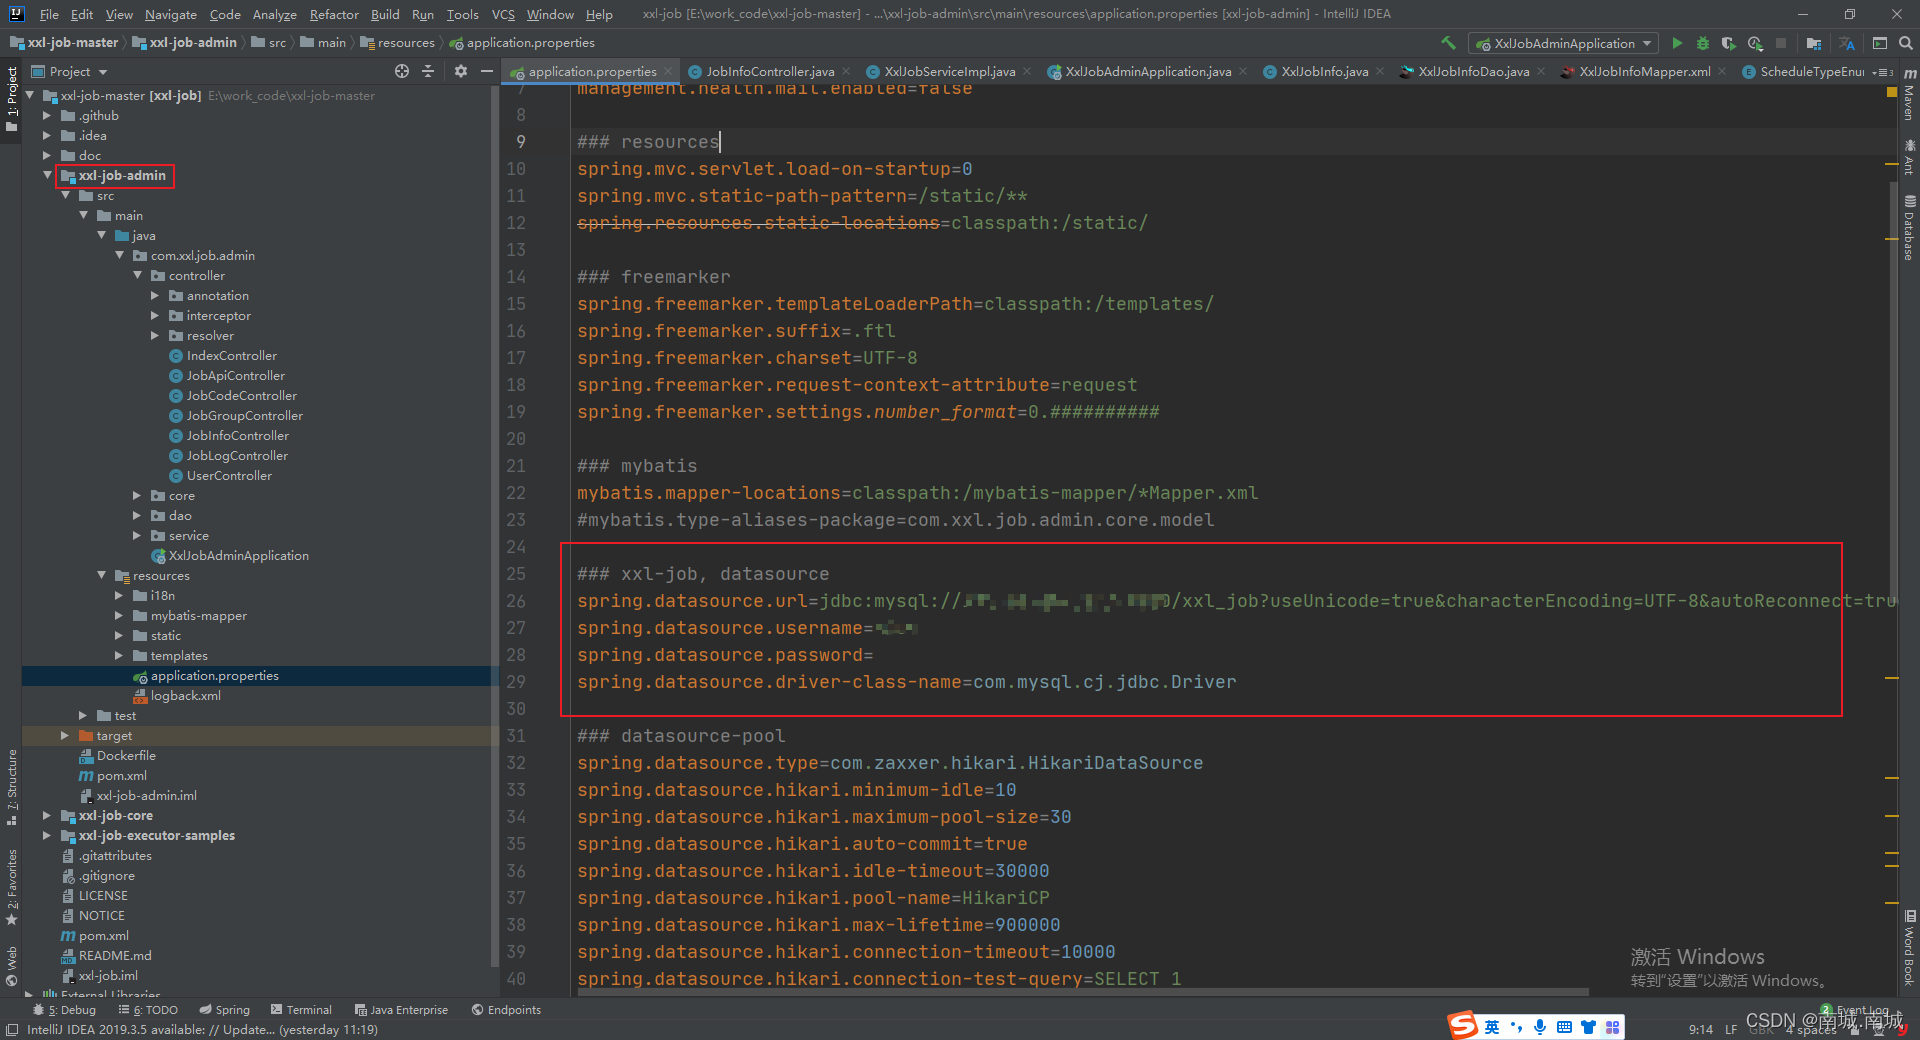The width and height of the screenshot is (1920, 1040).
Task: Open the Maven tool window
Action: pyautogui.click(x=1909, y=95)
